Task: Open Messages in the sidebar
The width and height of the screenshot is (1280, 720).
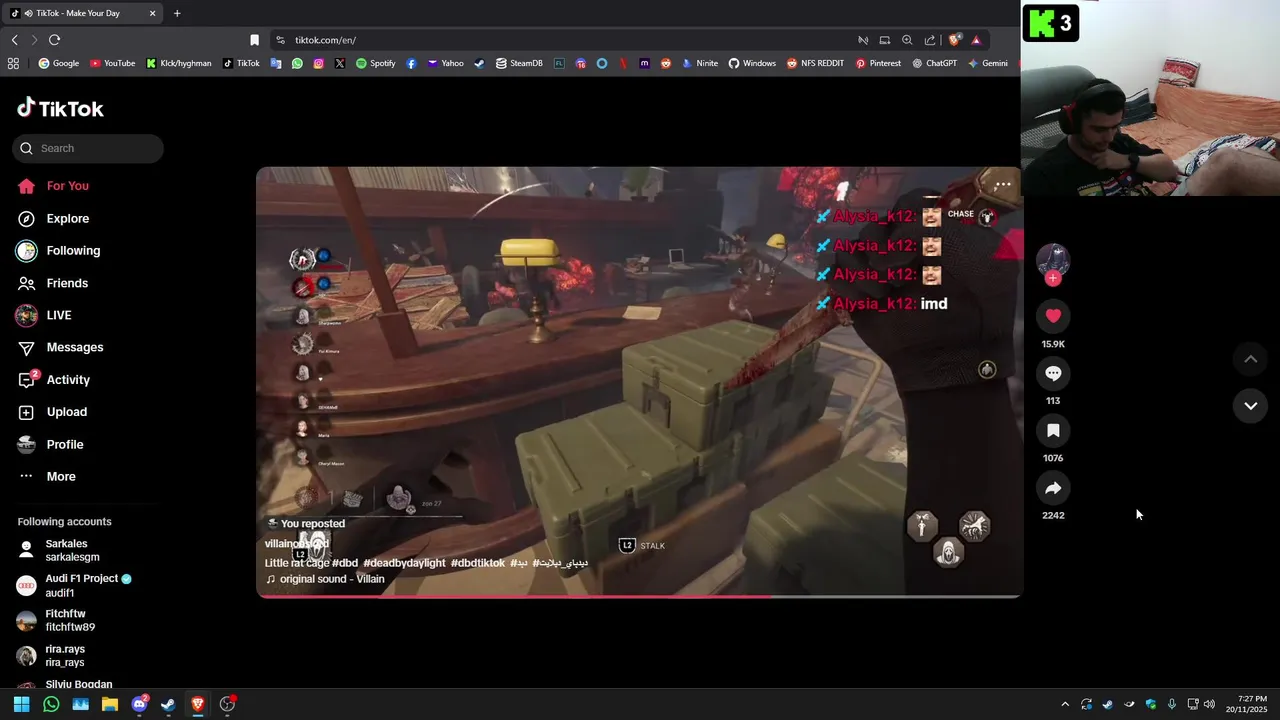Action: click(x=60, y=347)
